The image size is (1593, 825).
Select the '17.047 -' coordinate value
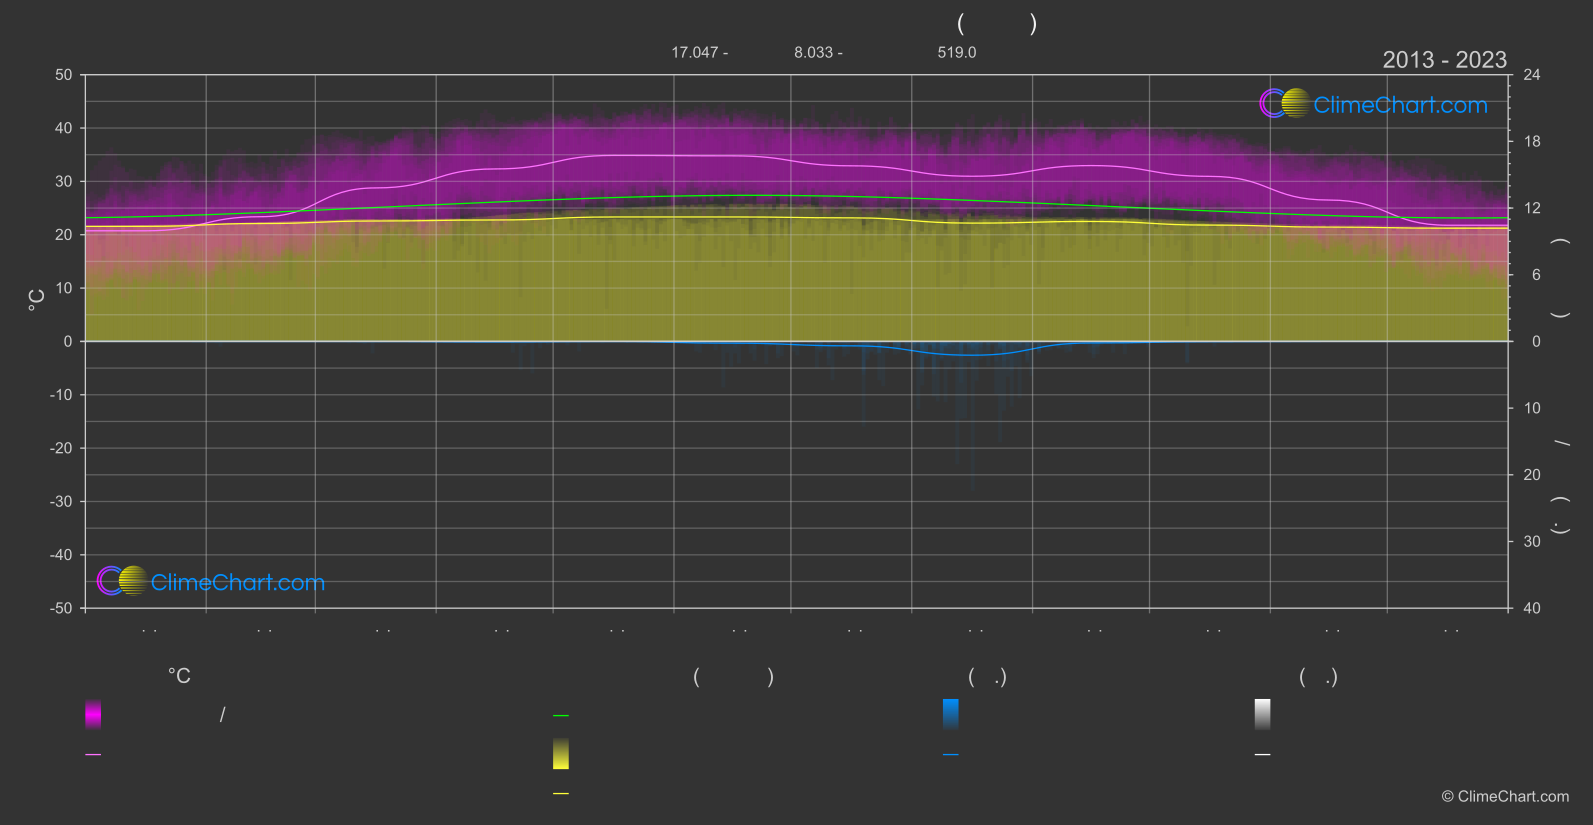(700, 52)
